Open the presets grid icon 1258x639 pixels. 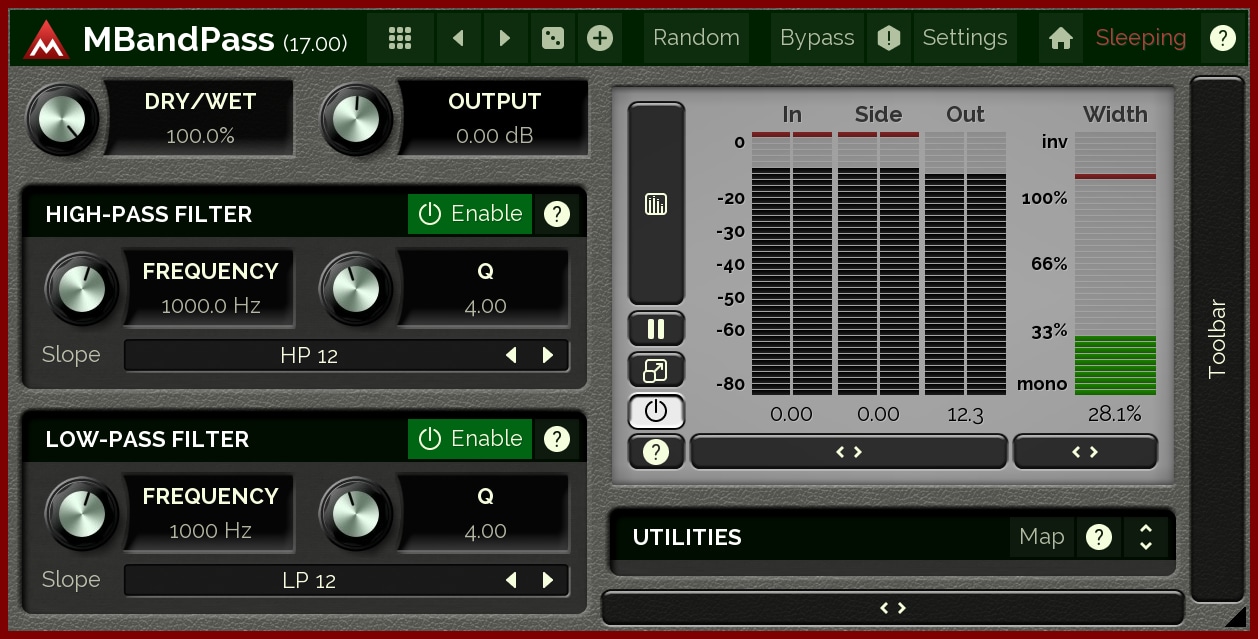[400, 38]
